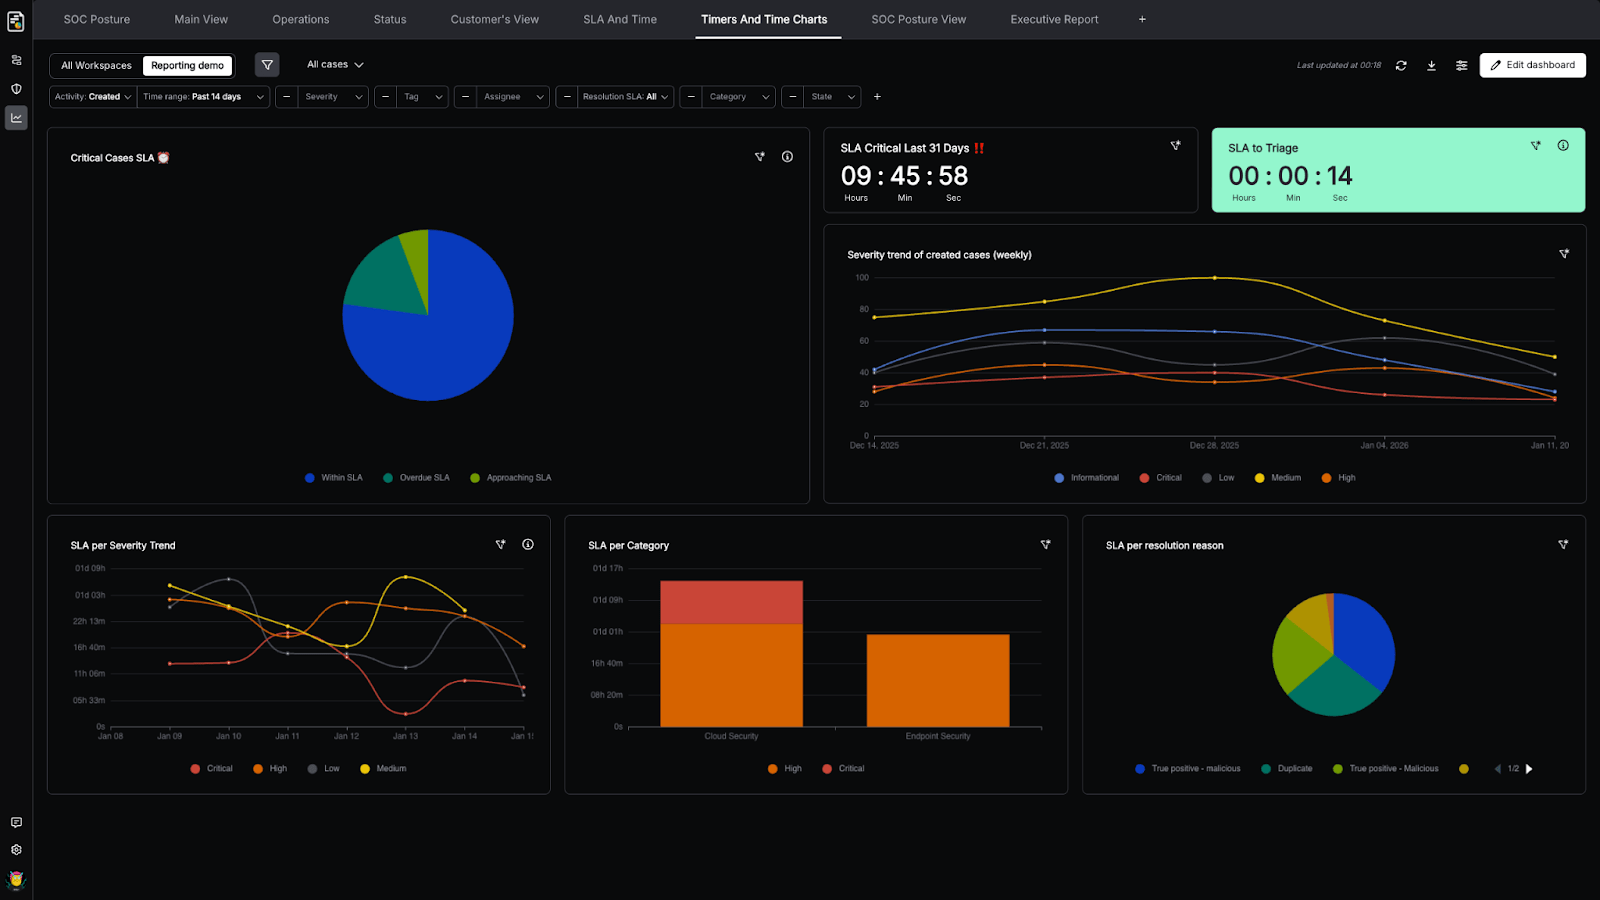The height and width of the screenshot is (900, 1600).
Task: Add a new filter with the plus button
Action: point(877,96)
